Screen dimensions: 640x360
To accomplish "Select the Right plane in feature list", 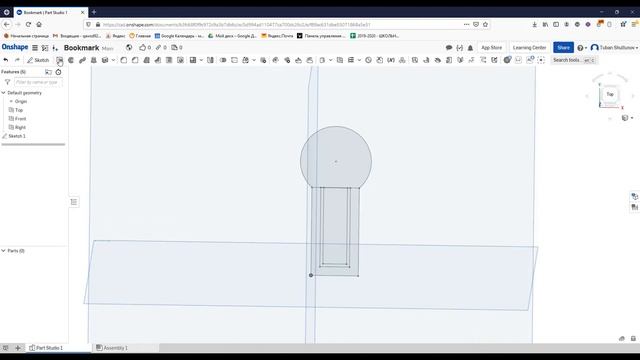I will point(20,127).
